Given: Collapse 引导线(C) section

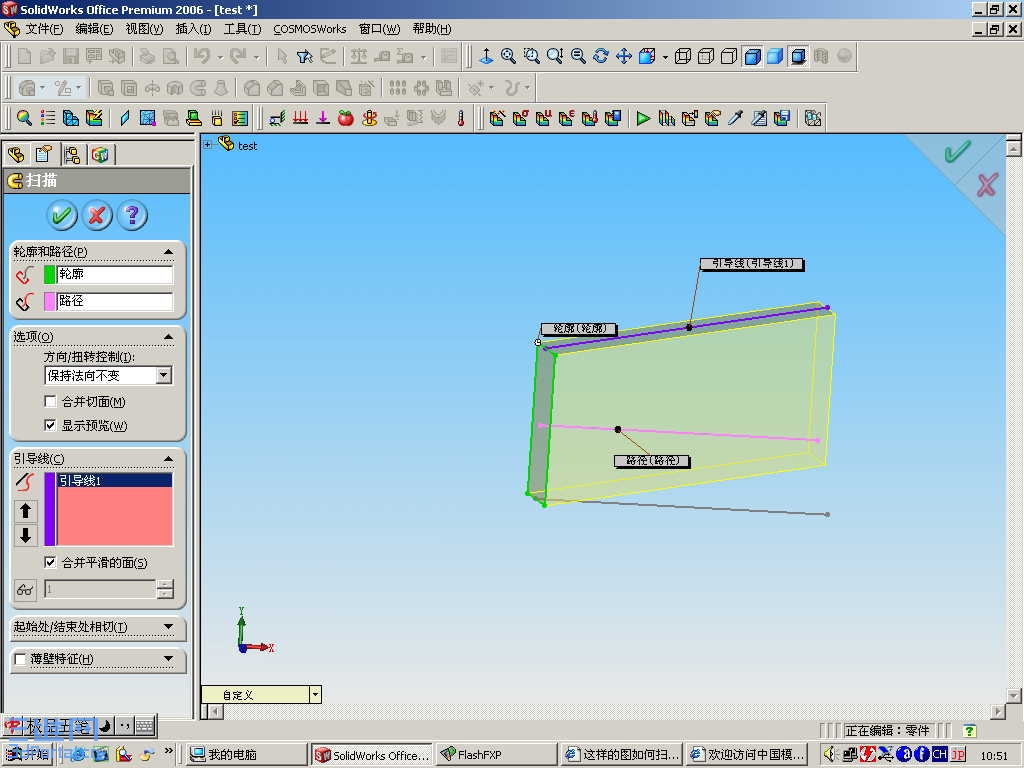Looking at the screenshot, I should click(168, 458).
